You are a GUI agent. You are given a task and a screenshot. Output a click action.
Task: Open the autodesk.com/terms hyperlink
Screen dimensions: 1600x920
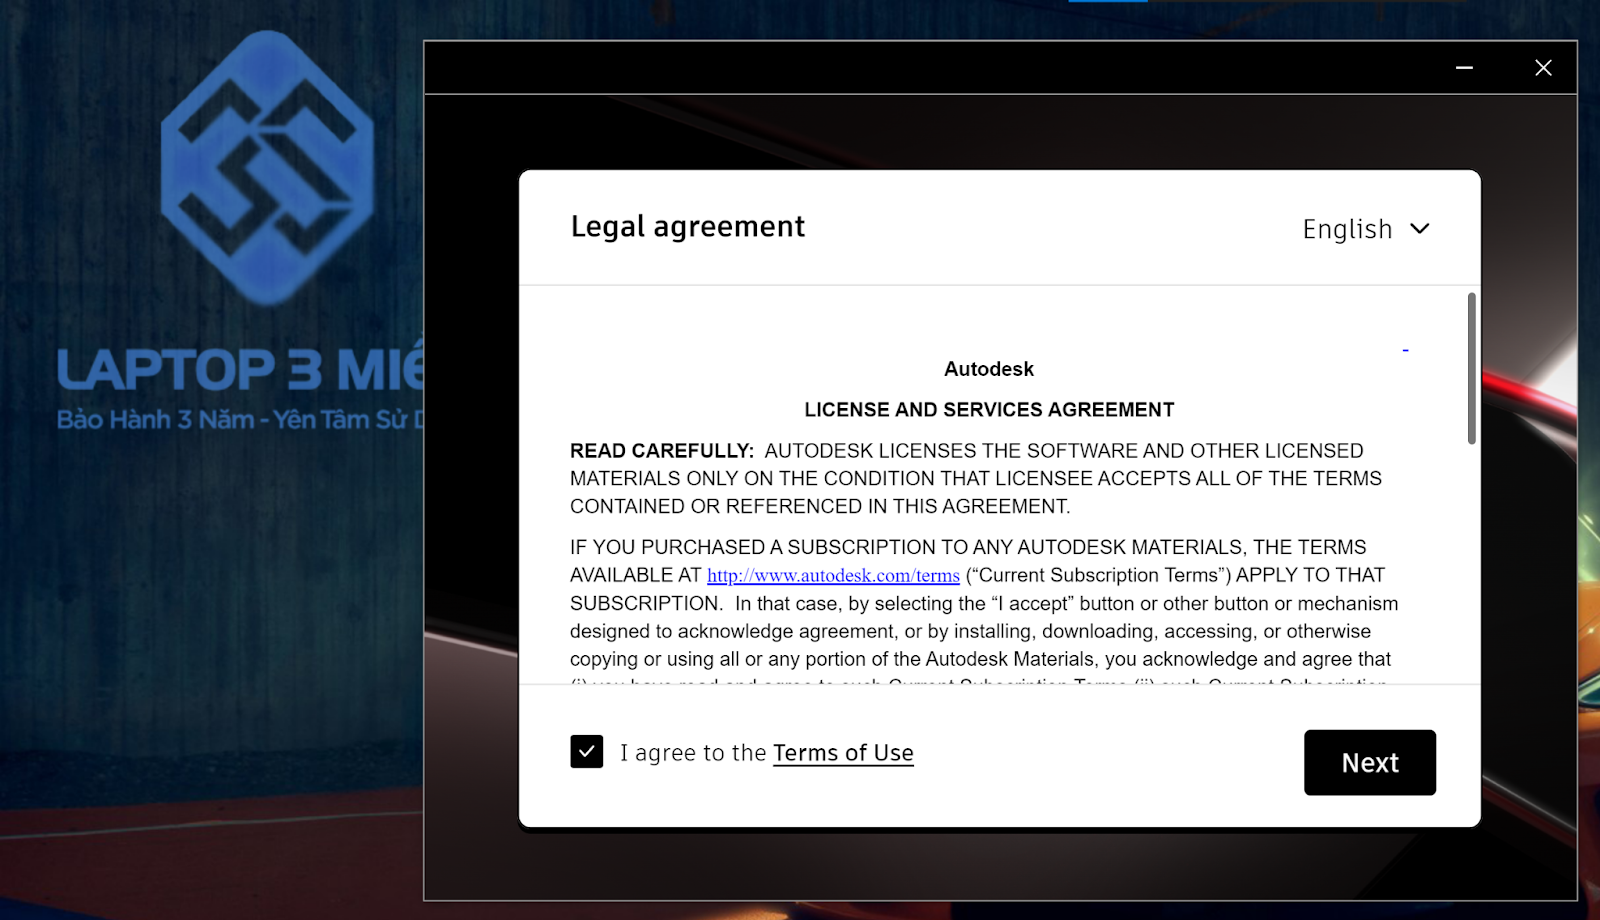pyautogui.click(x=833, y=576)
